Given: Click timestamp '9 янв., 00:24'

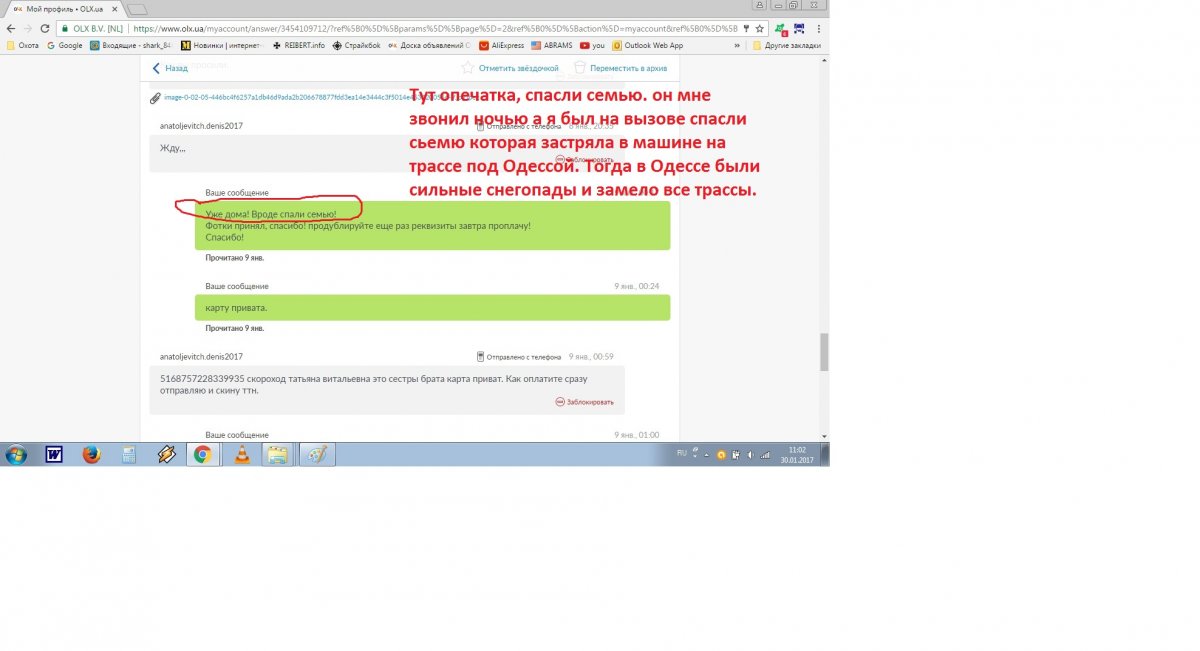Looking at the screenshot, I should click(636, 286).
